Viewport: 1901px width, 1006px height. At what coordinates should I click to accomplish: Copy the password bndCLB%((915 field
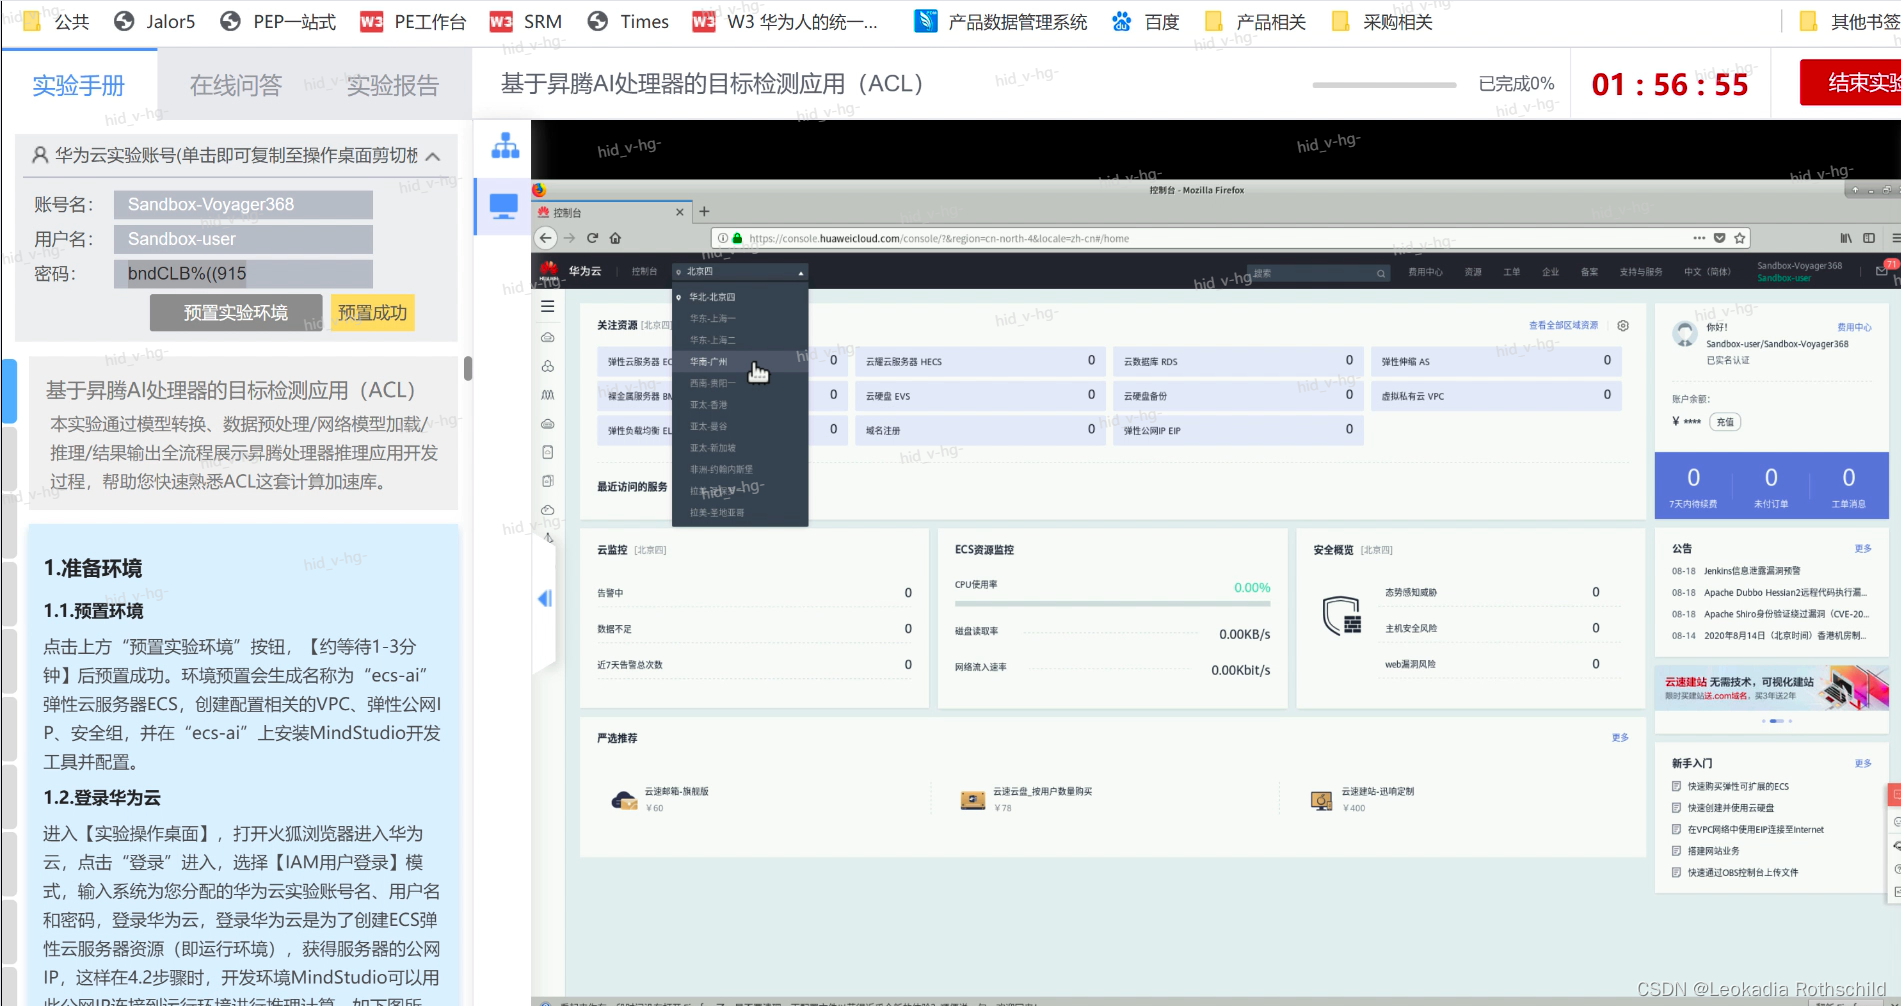(x=243, y=274)
